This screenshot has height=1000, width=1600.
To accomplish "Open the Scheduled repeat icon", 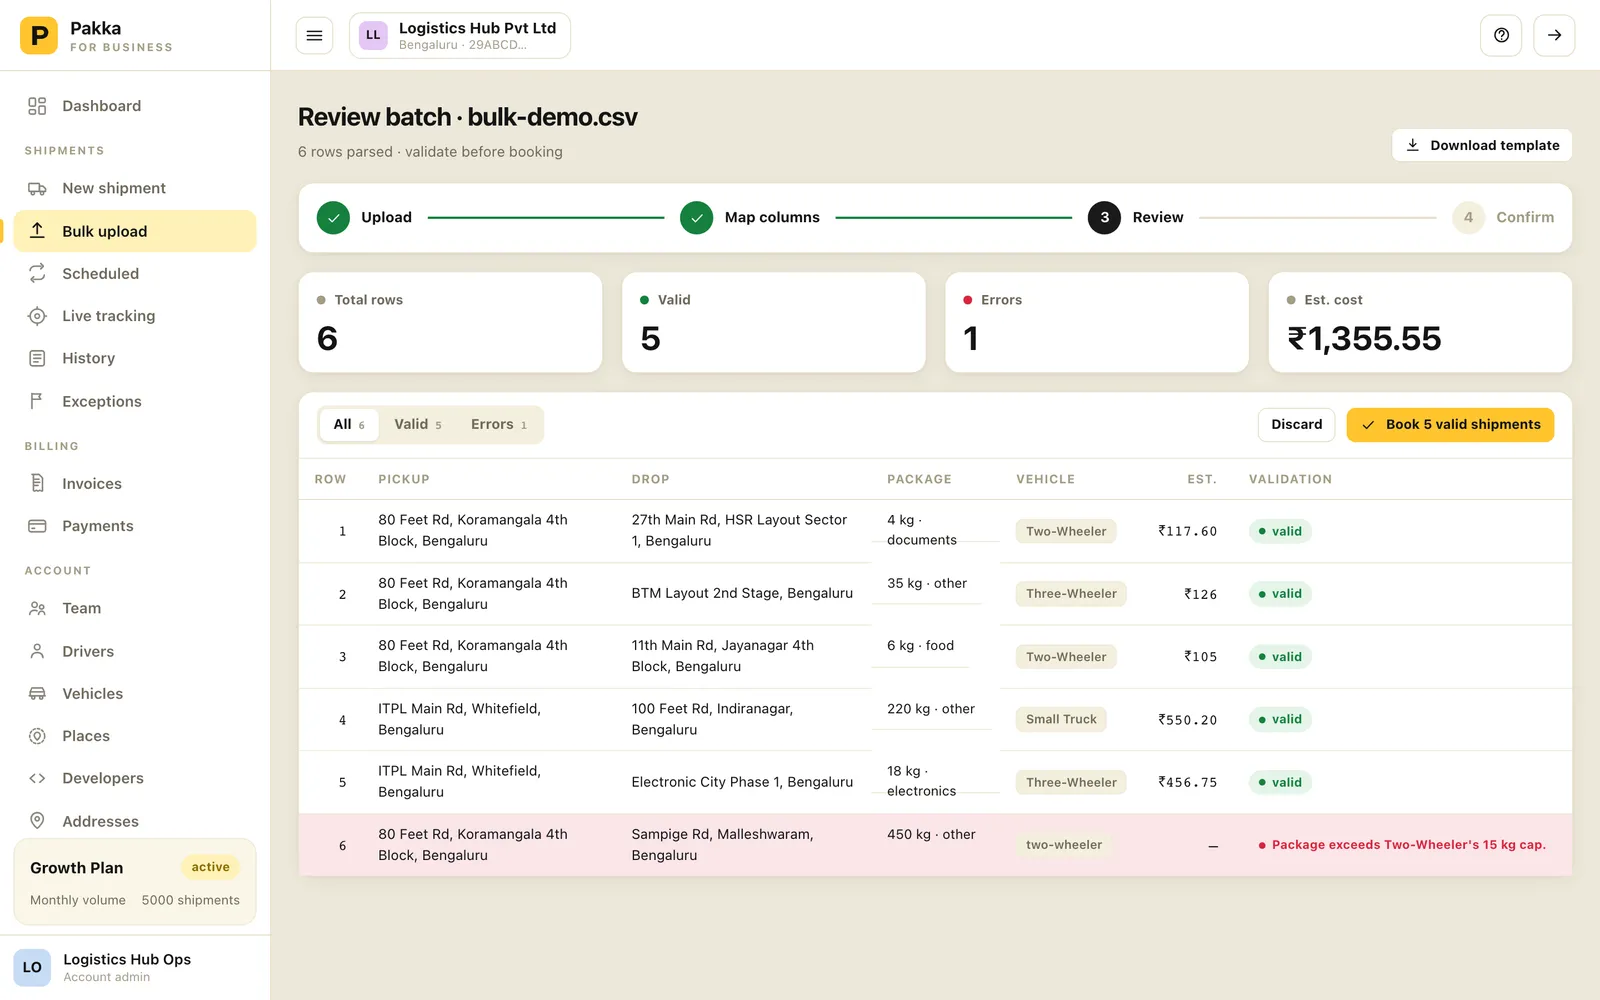I will (37, 273).
